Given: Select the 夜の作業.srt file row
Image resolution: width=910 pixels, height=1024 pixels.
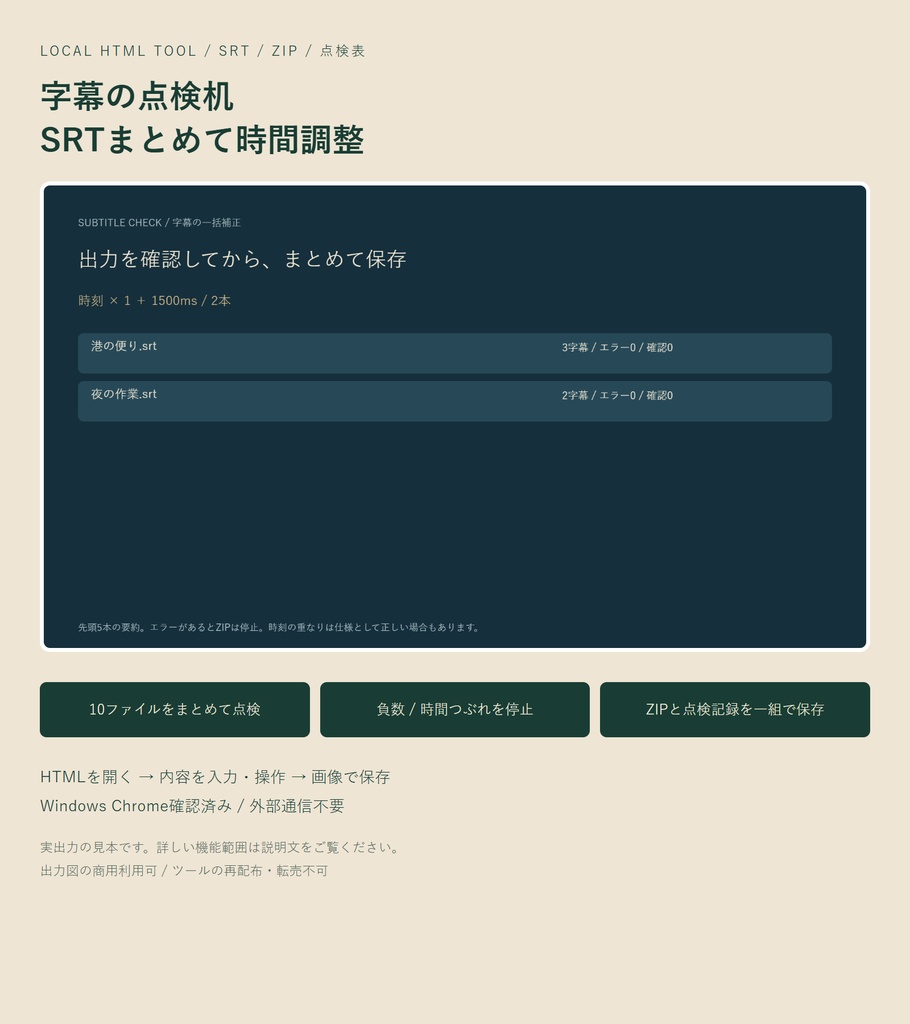Looking at the screenshot, I should [455, 401].
